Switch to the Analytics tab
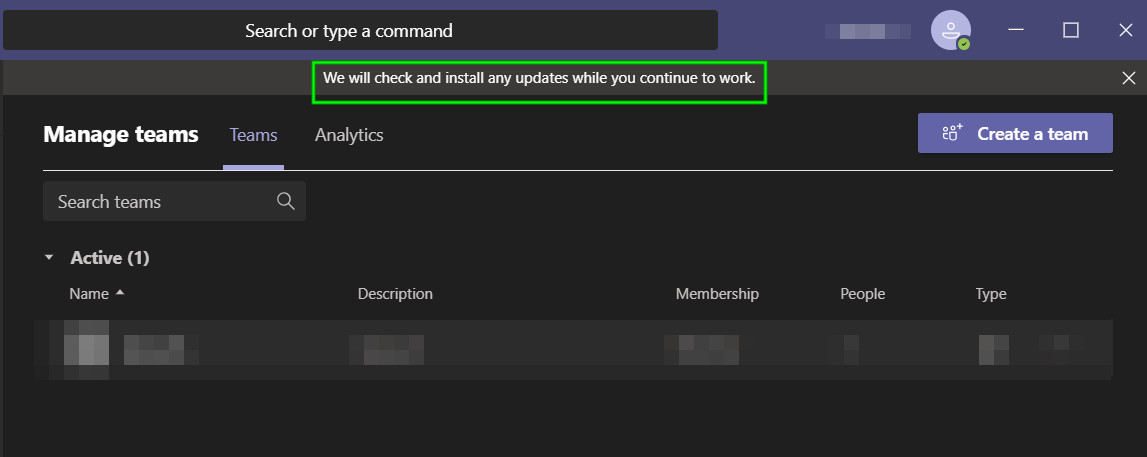This screenshot has width=1147, height=457. 349,134
